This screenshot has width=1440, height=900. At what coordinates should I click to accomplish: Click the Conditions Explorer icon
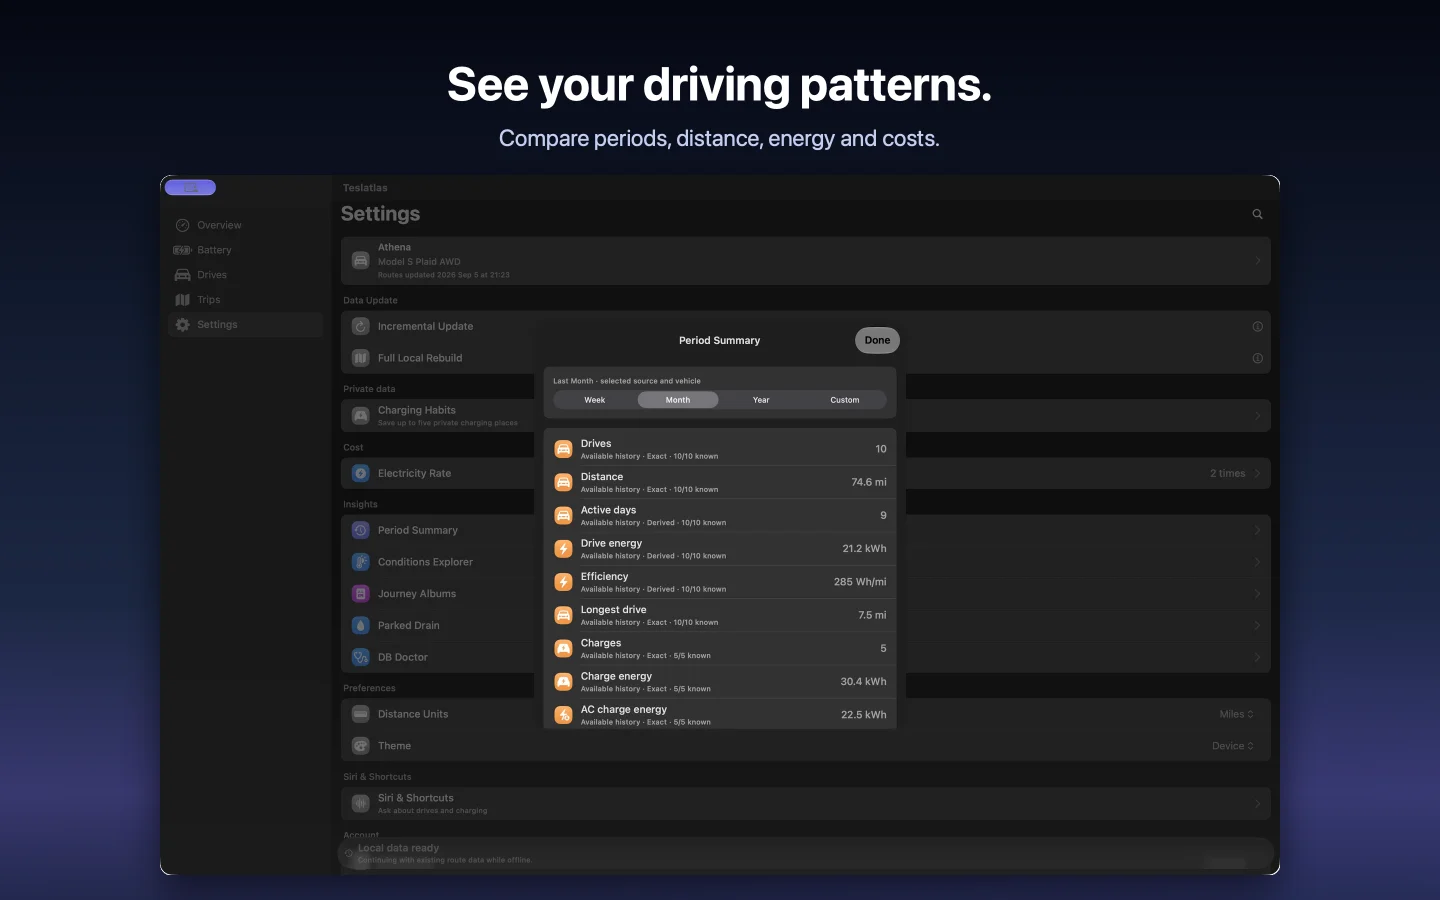coord(361,562)
